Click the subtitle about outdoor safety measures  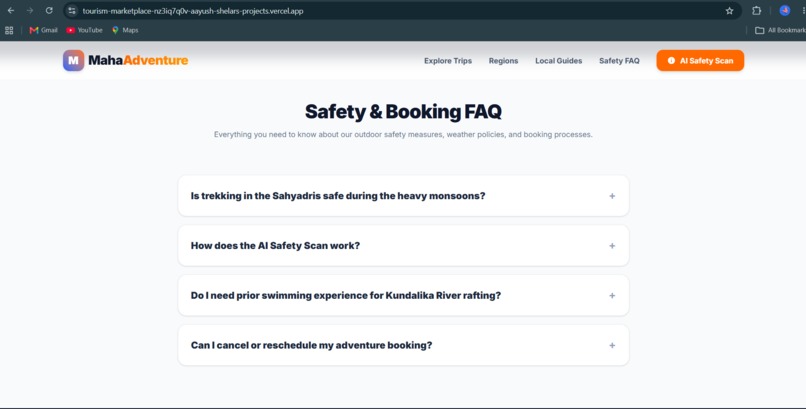pyautogui.click(x=404, y=135)
